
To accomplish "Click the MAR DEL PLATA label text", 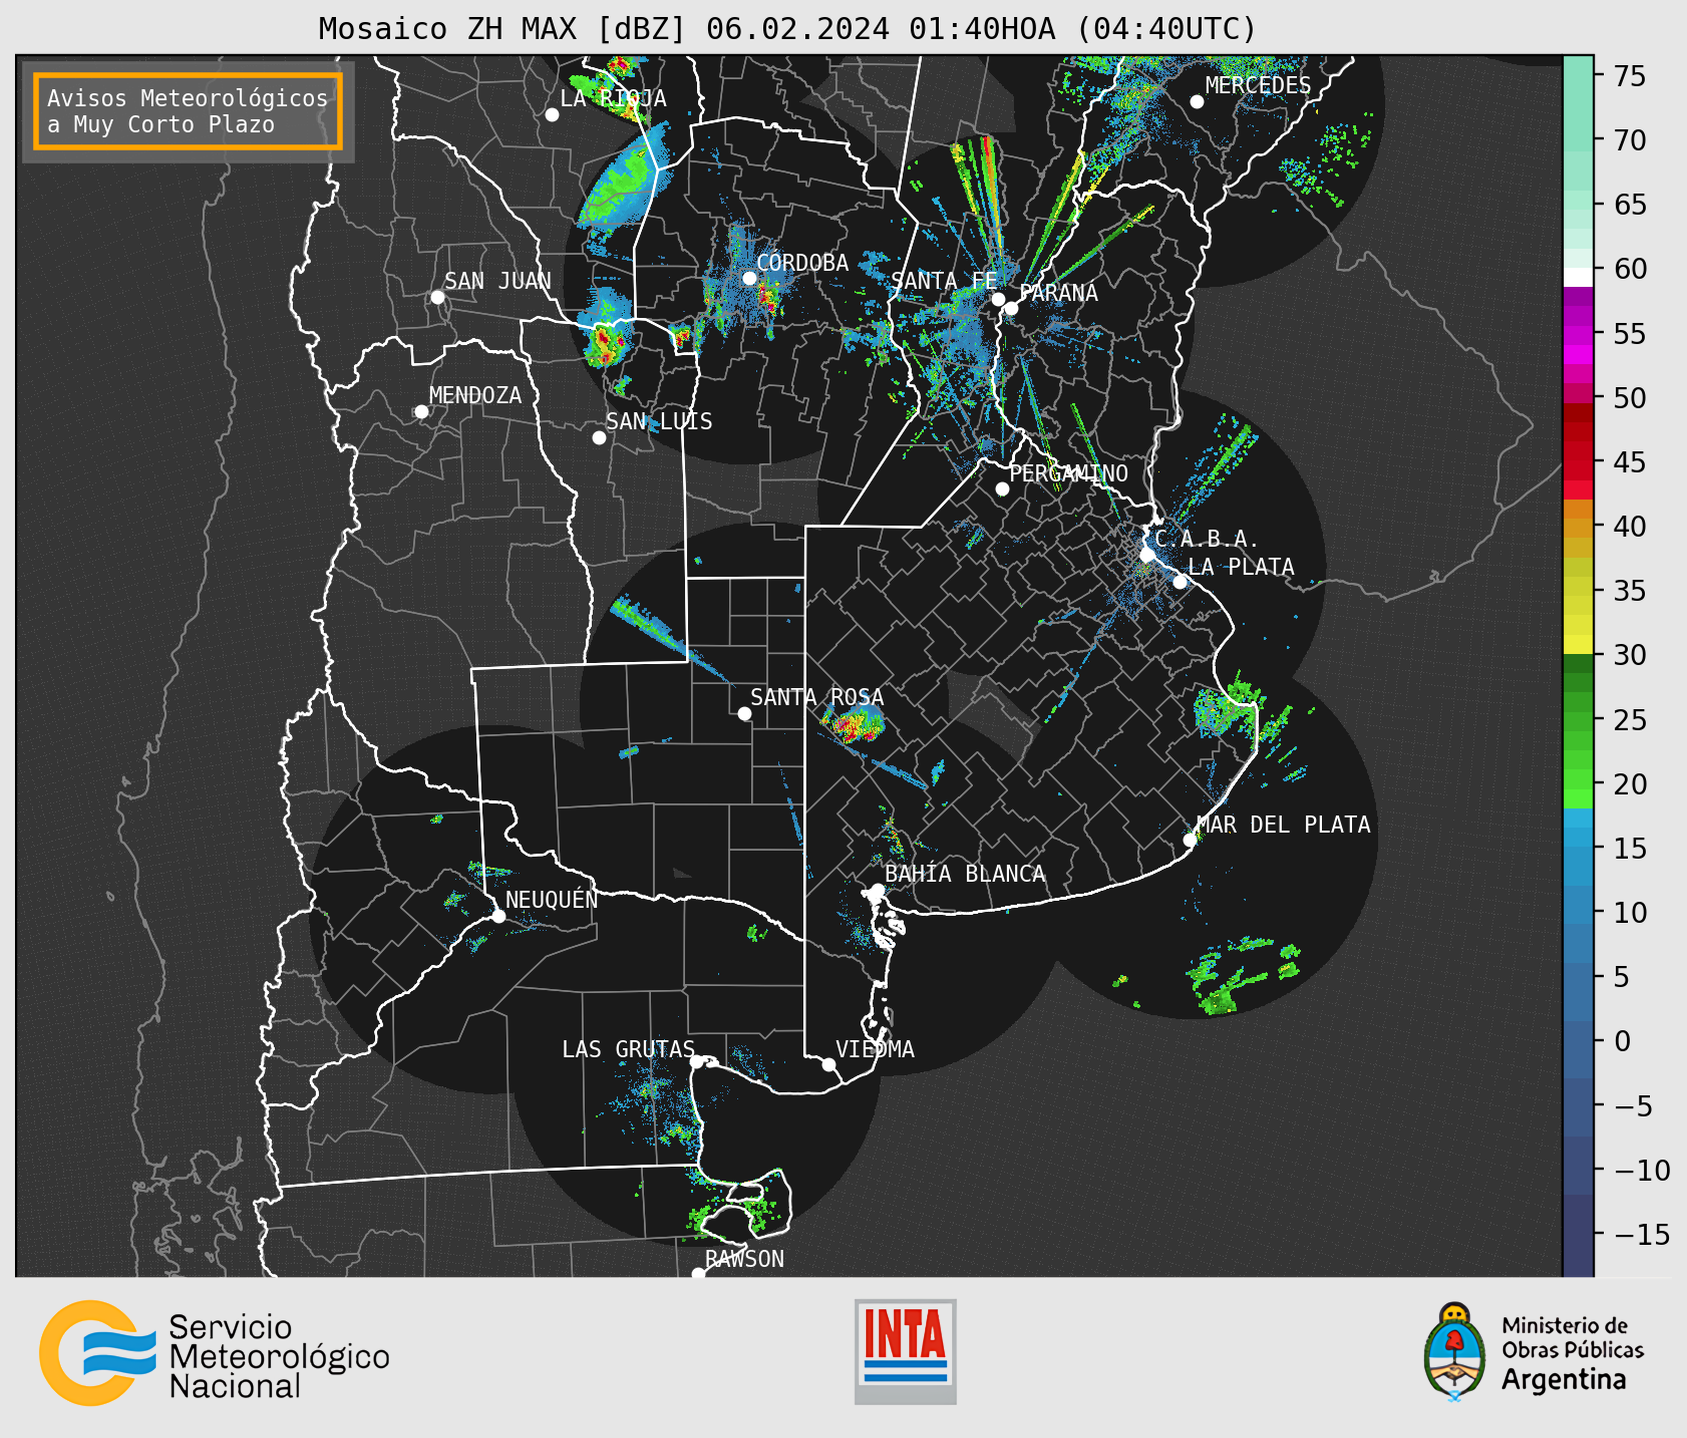I will click(1283, 825).
